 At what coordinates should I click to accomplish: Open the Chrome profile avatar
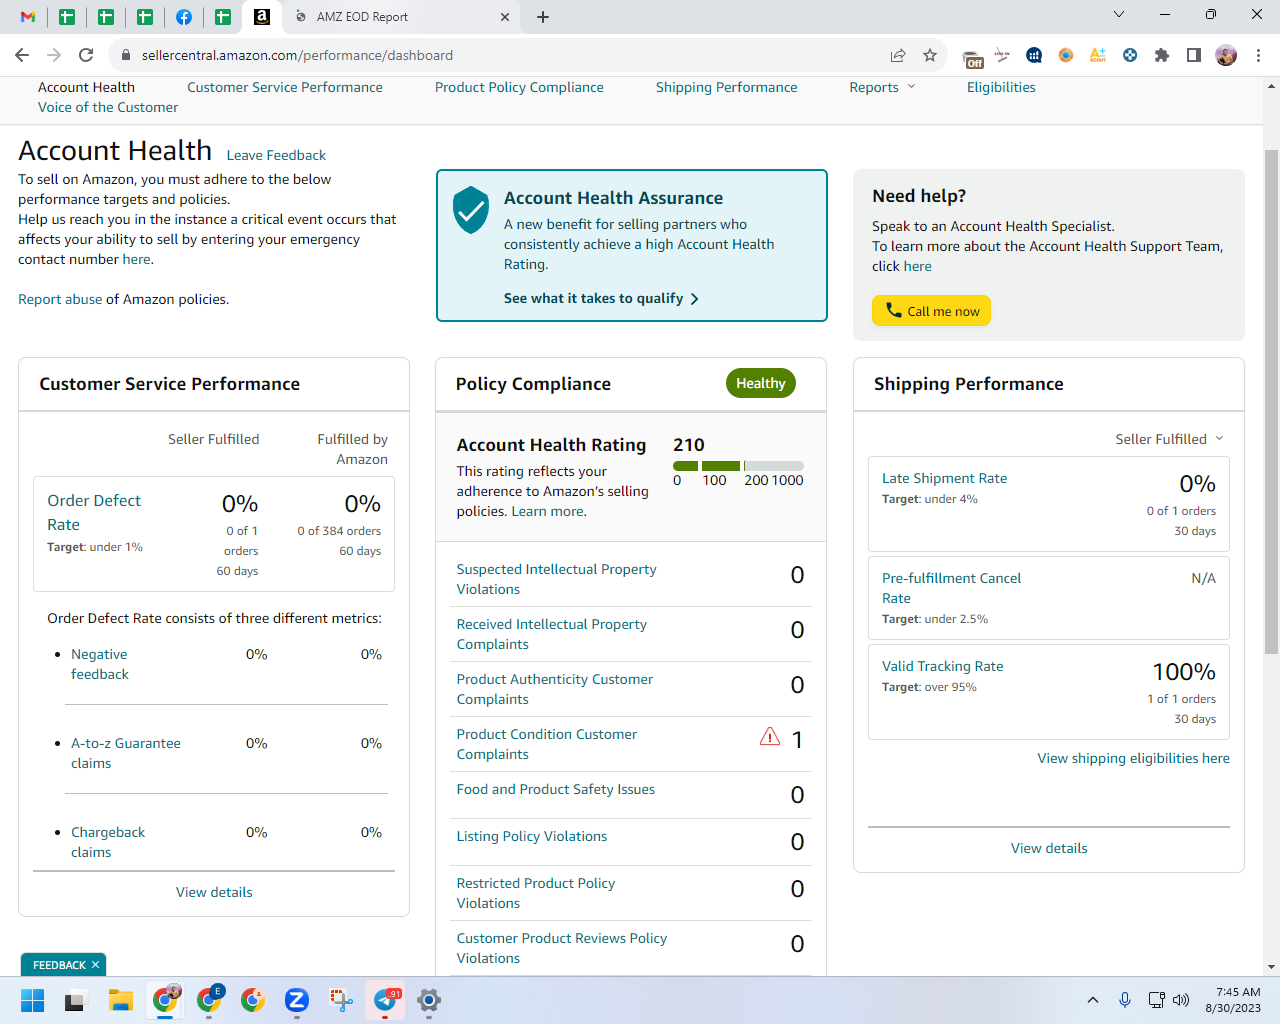pyautogui.click(x=1226, y=55)
